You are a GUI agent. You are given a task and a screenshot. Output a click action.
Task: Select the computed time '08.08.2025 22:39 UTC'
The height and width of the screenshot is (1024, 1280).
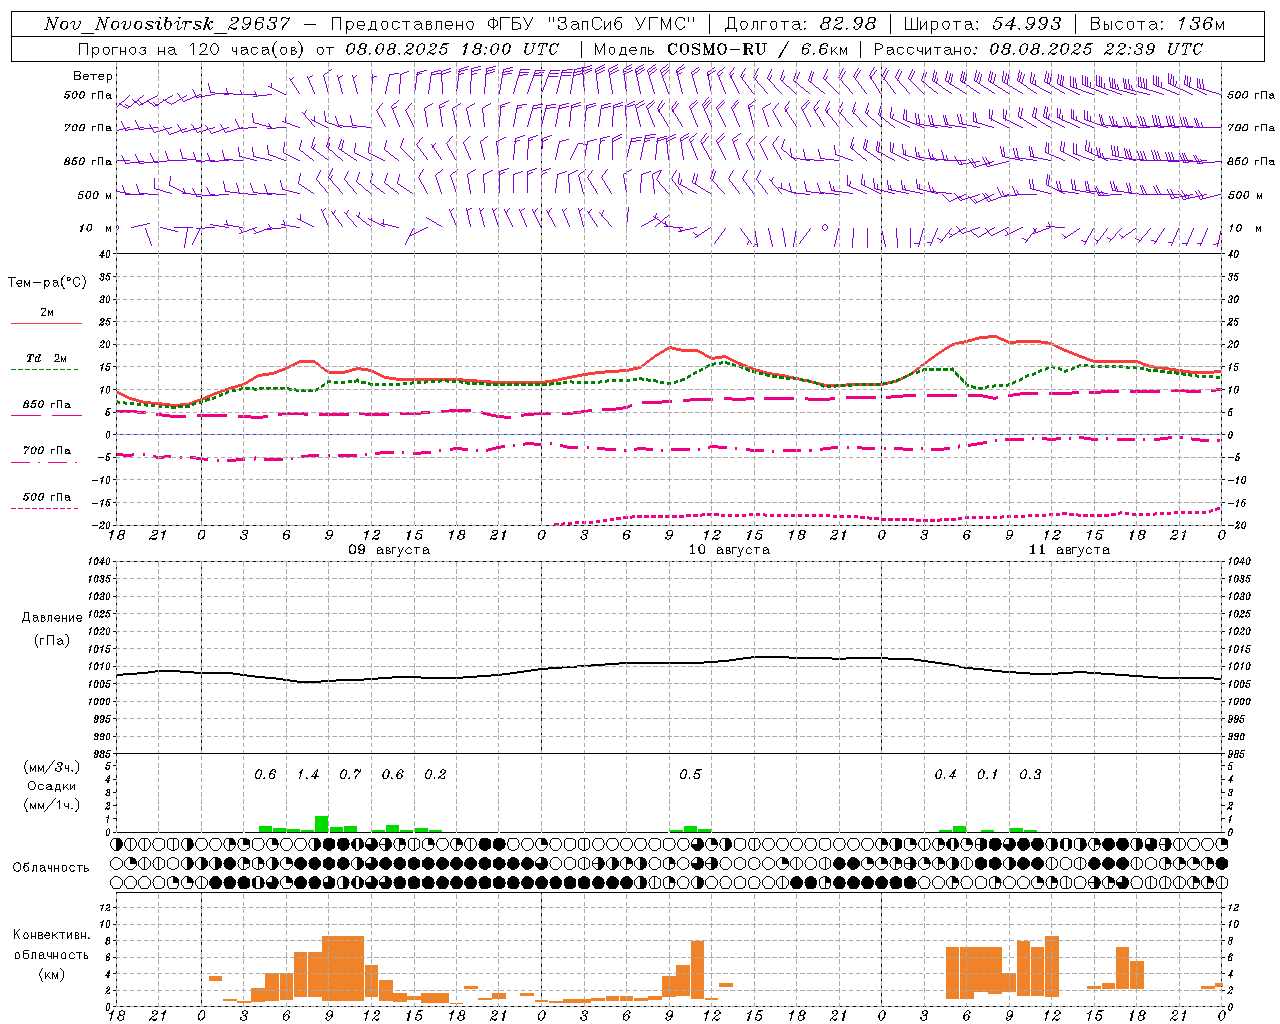tap(1096, 49)
